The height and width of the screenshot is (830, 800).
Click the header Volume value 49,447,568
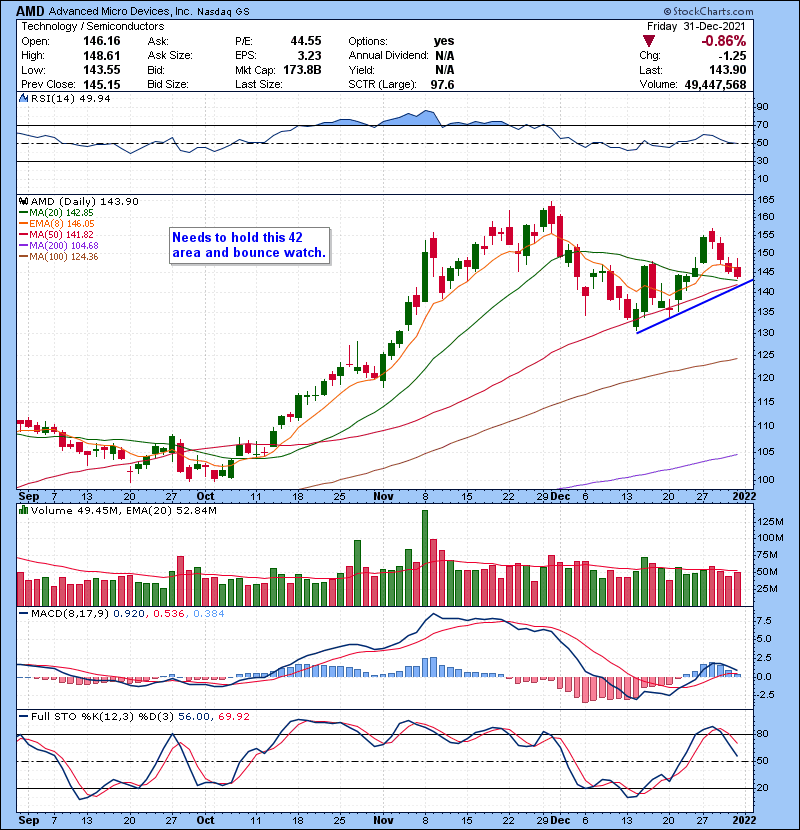[715, 85]
